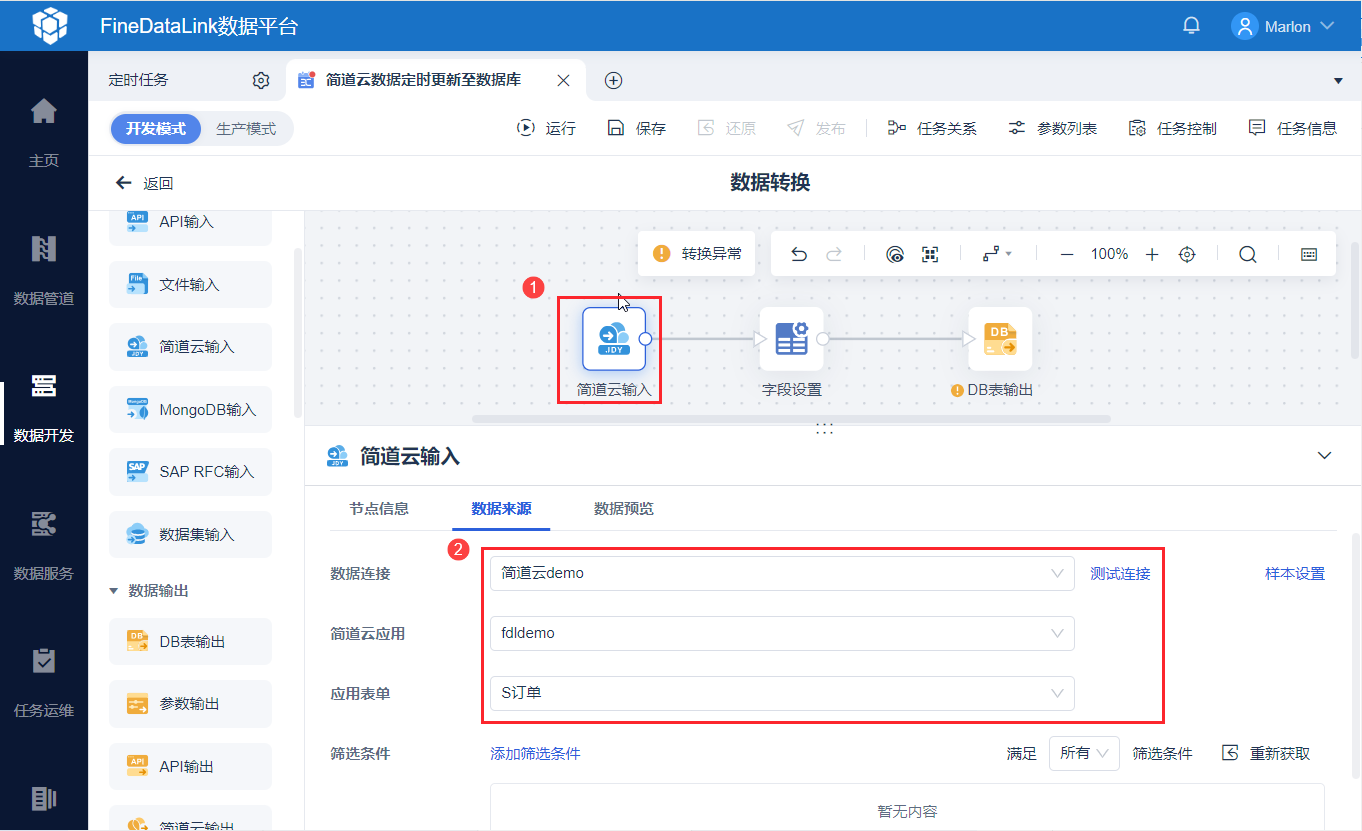
Task: Open canvas search magnifier
Action: (1247, 254)
